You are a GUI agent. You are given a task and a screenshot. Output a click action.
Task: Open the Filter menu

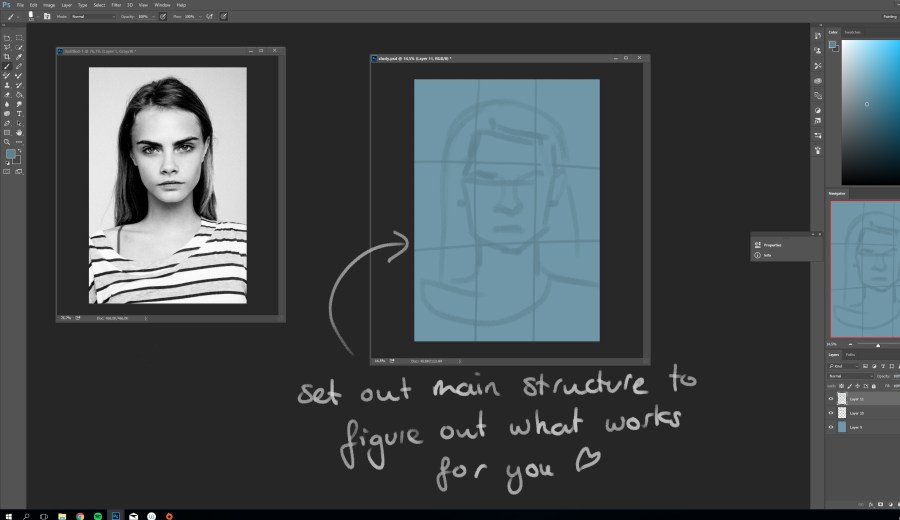[x=115, y=5]
